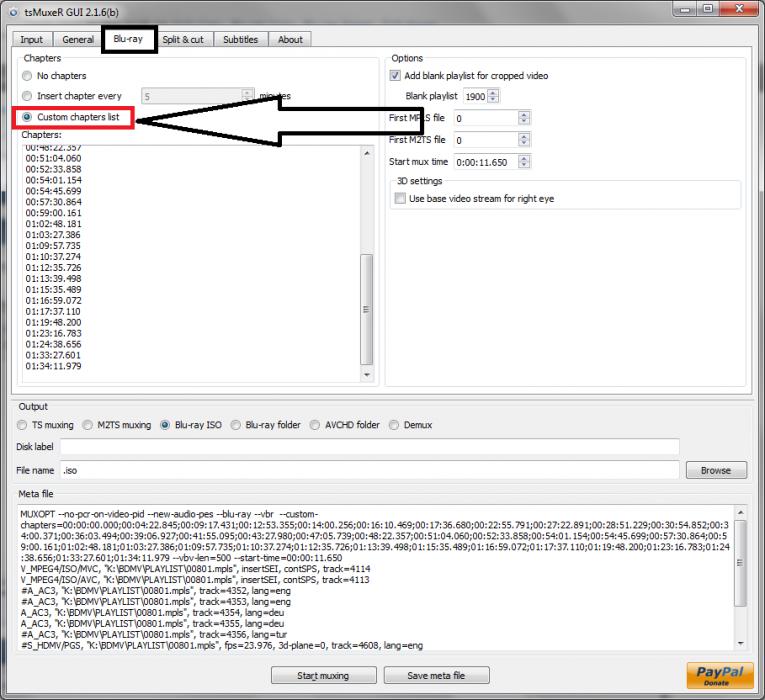This screenshot has height=700, width=765.
Task: Increase Blank playlist number with spinner
Action: pos(493,93)
